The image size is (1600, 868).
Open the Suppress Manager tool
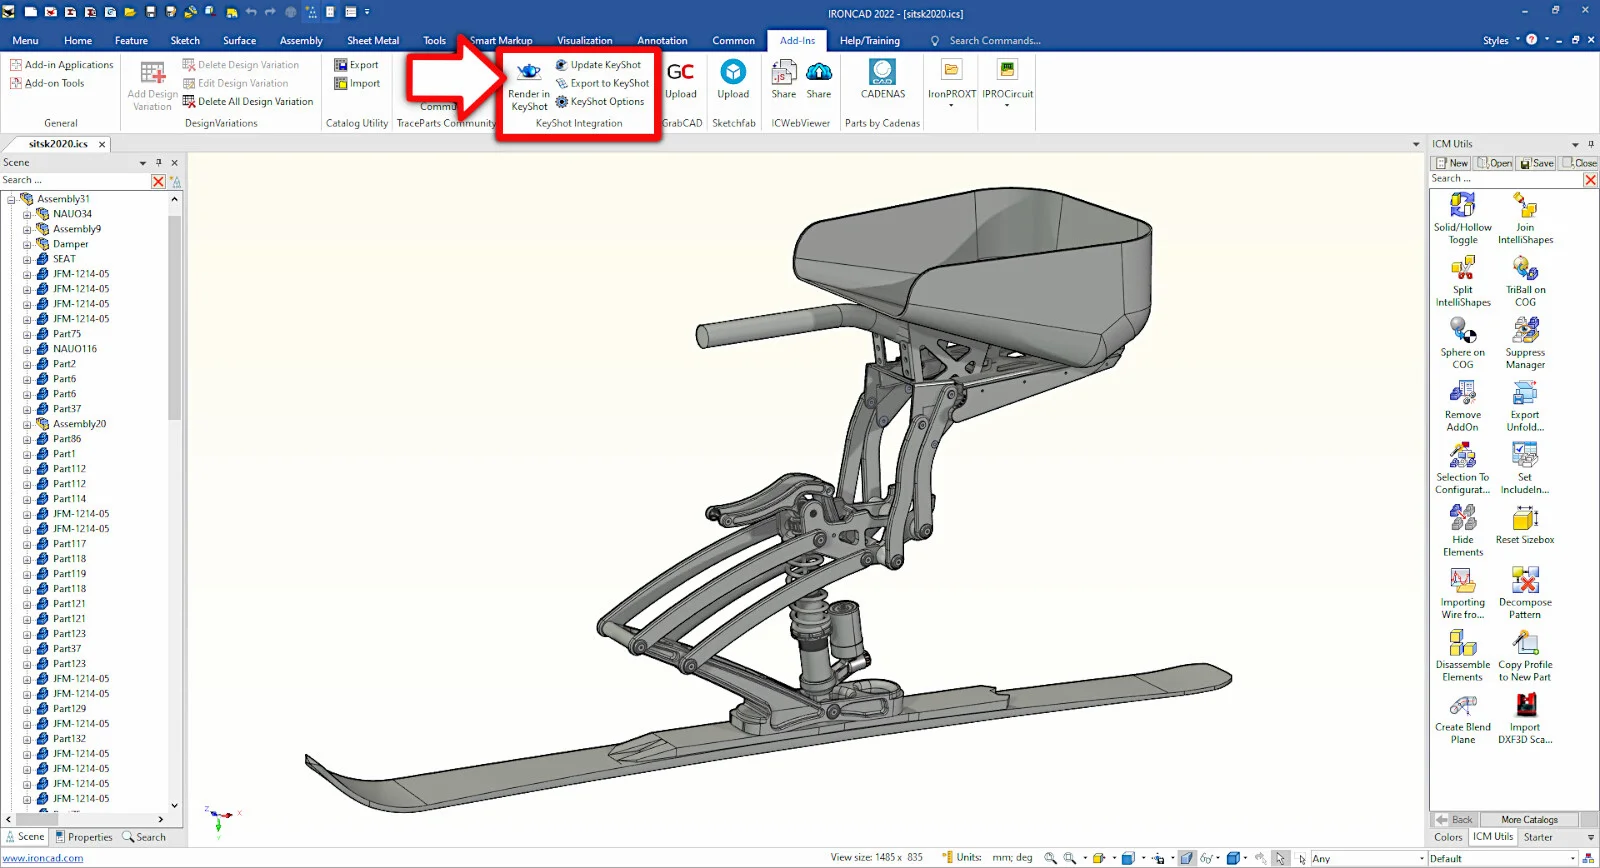pos(1525,332)
